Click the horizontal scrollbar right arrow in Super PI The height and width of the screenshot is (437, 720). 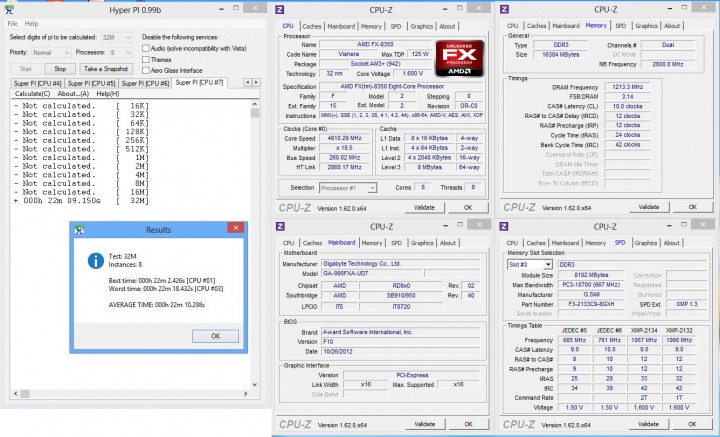click(x=245, y=393)
